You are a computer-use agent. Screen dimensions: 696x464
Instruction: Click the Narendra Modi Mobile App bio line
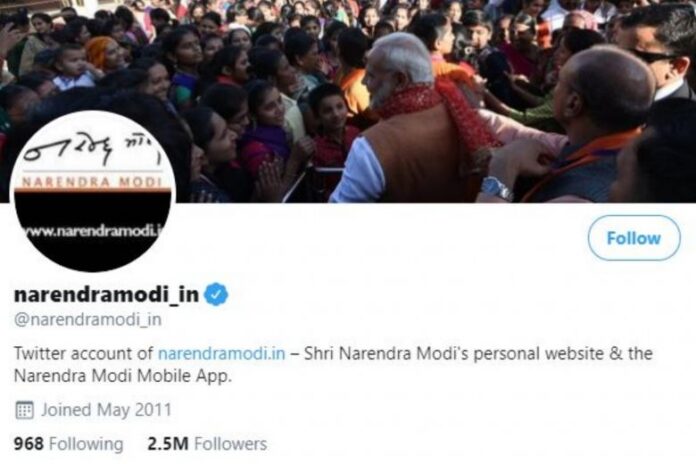(x=123, y=376)
